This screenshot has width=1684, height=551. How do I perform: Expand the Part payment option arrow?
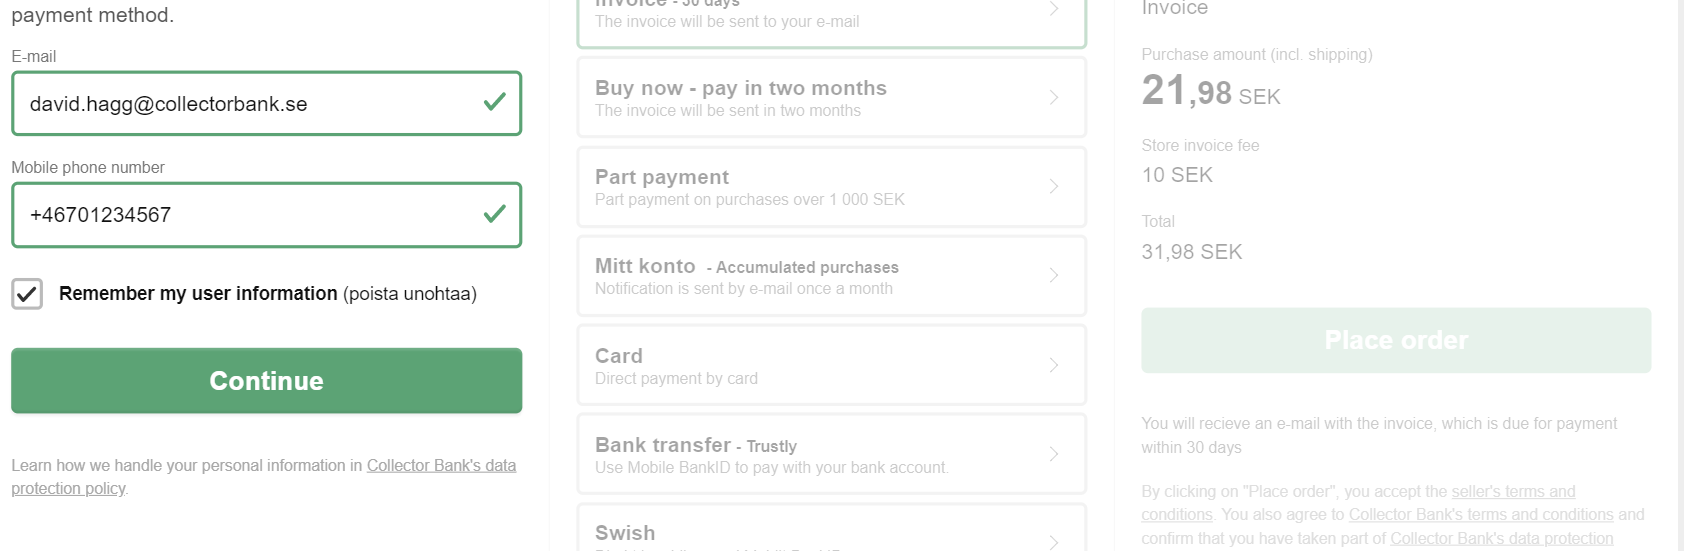(x=1054, y=186)
